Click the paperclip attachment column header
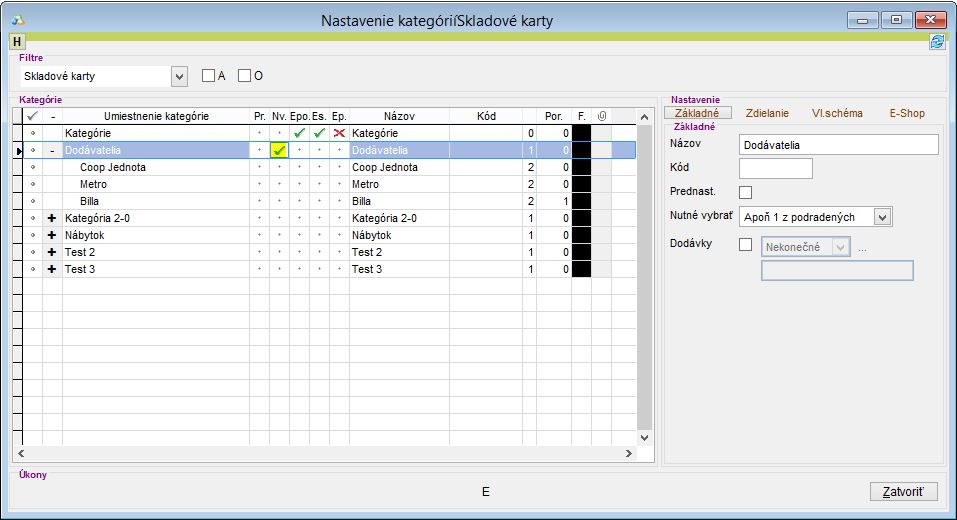The image size is (957, 520). pos(601,116)
